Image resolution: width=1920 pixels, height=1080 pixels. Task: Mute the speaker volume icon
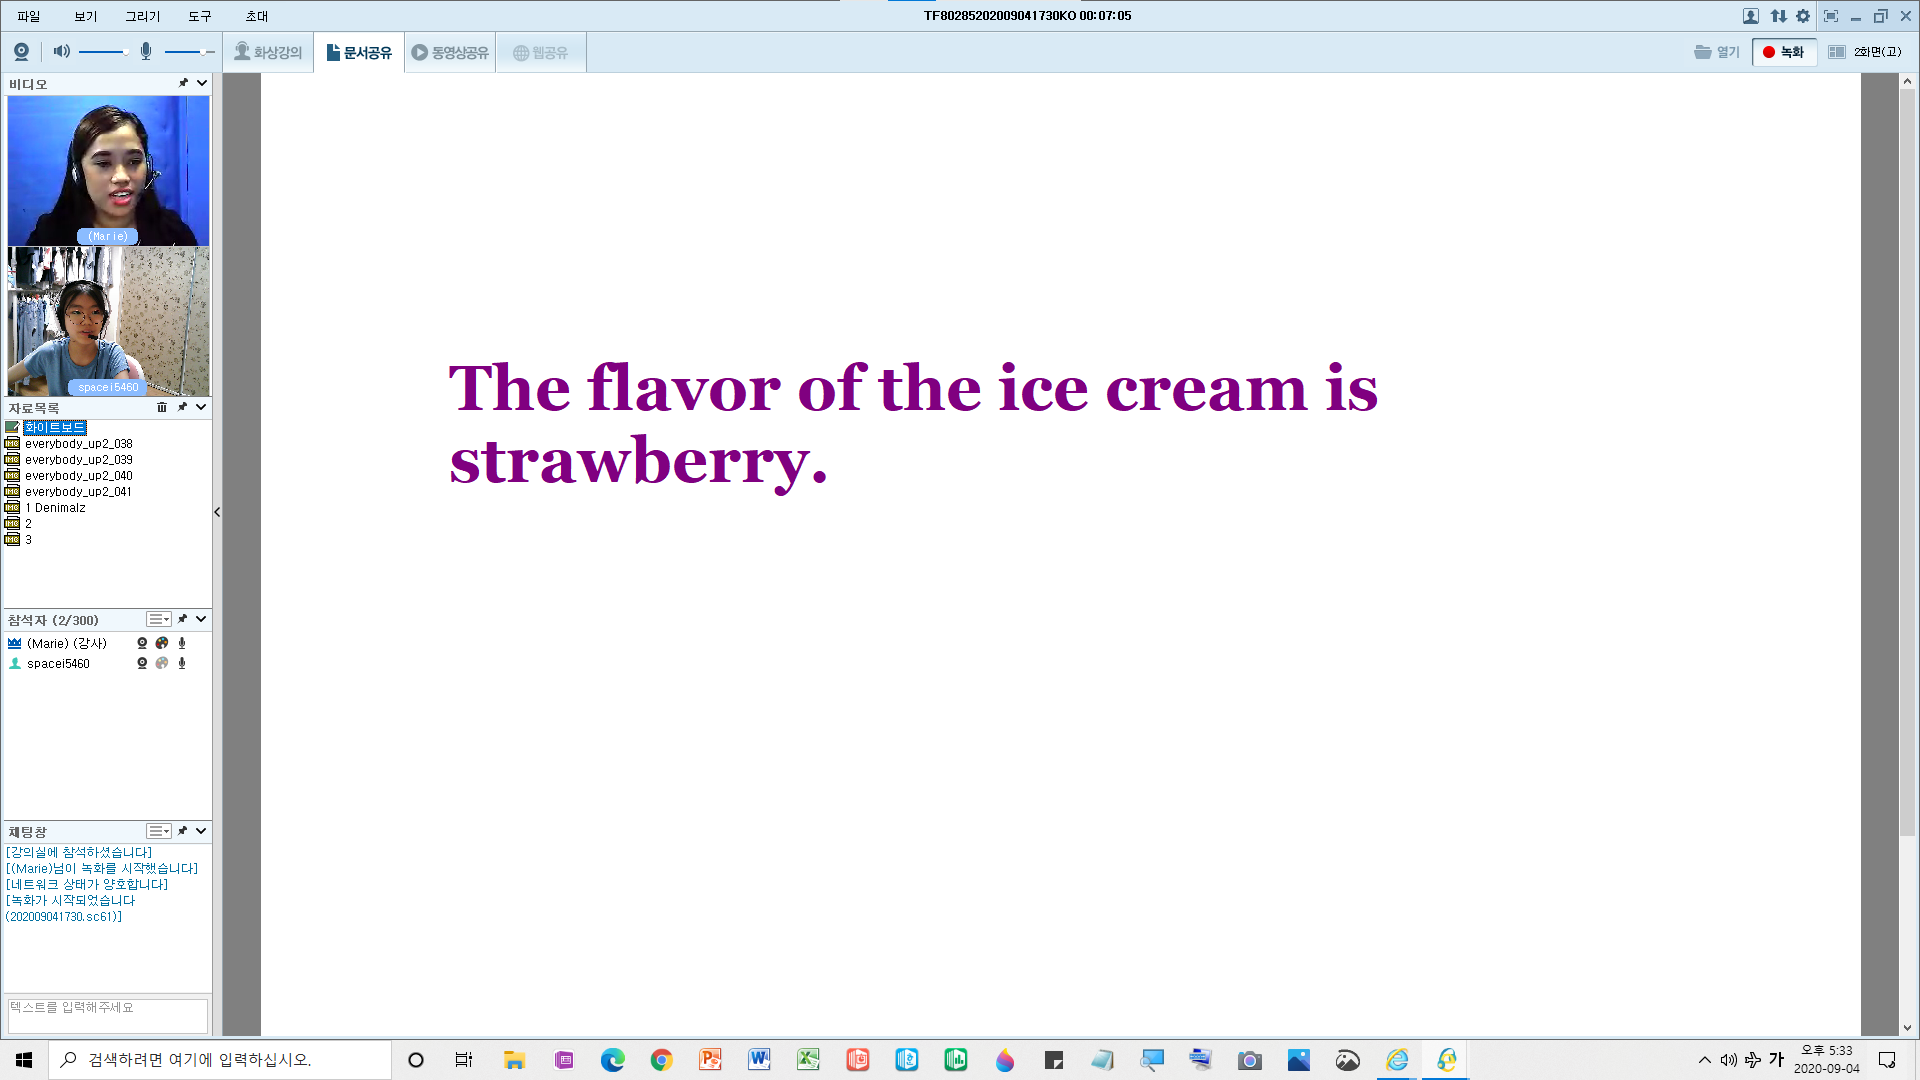(x=61, y=52)
